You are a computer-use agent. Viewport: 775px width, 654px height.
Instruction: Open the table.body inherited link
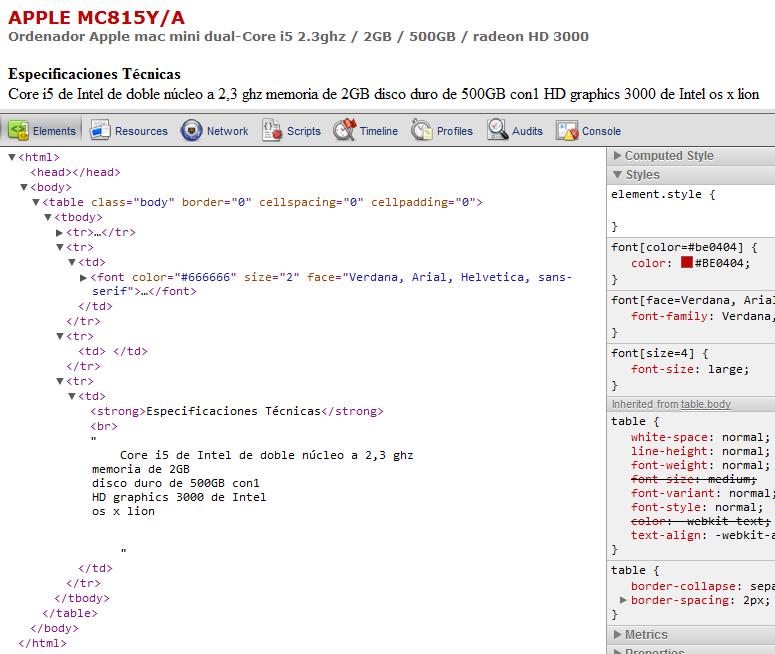point(705,404)
